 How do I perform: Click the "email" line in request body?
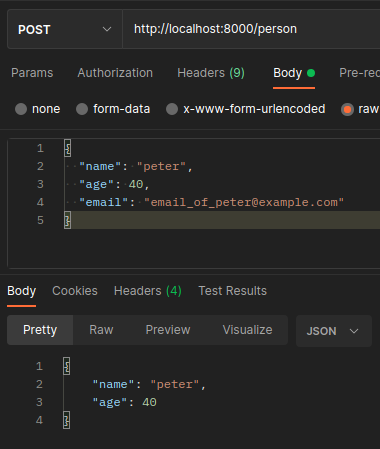211,202
